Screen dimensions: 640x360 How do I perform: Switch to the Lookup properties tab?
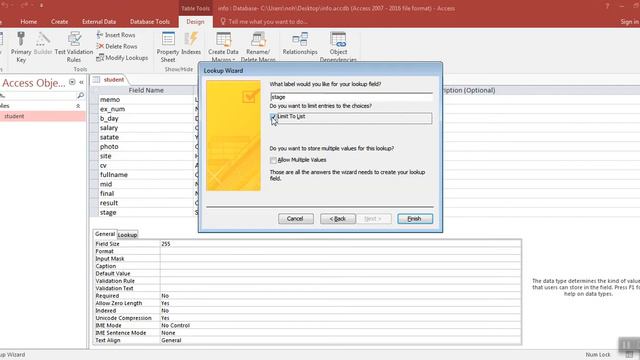(x=127, y=235)
